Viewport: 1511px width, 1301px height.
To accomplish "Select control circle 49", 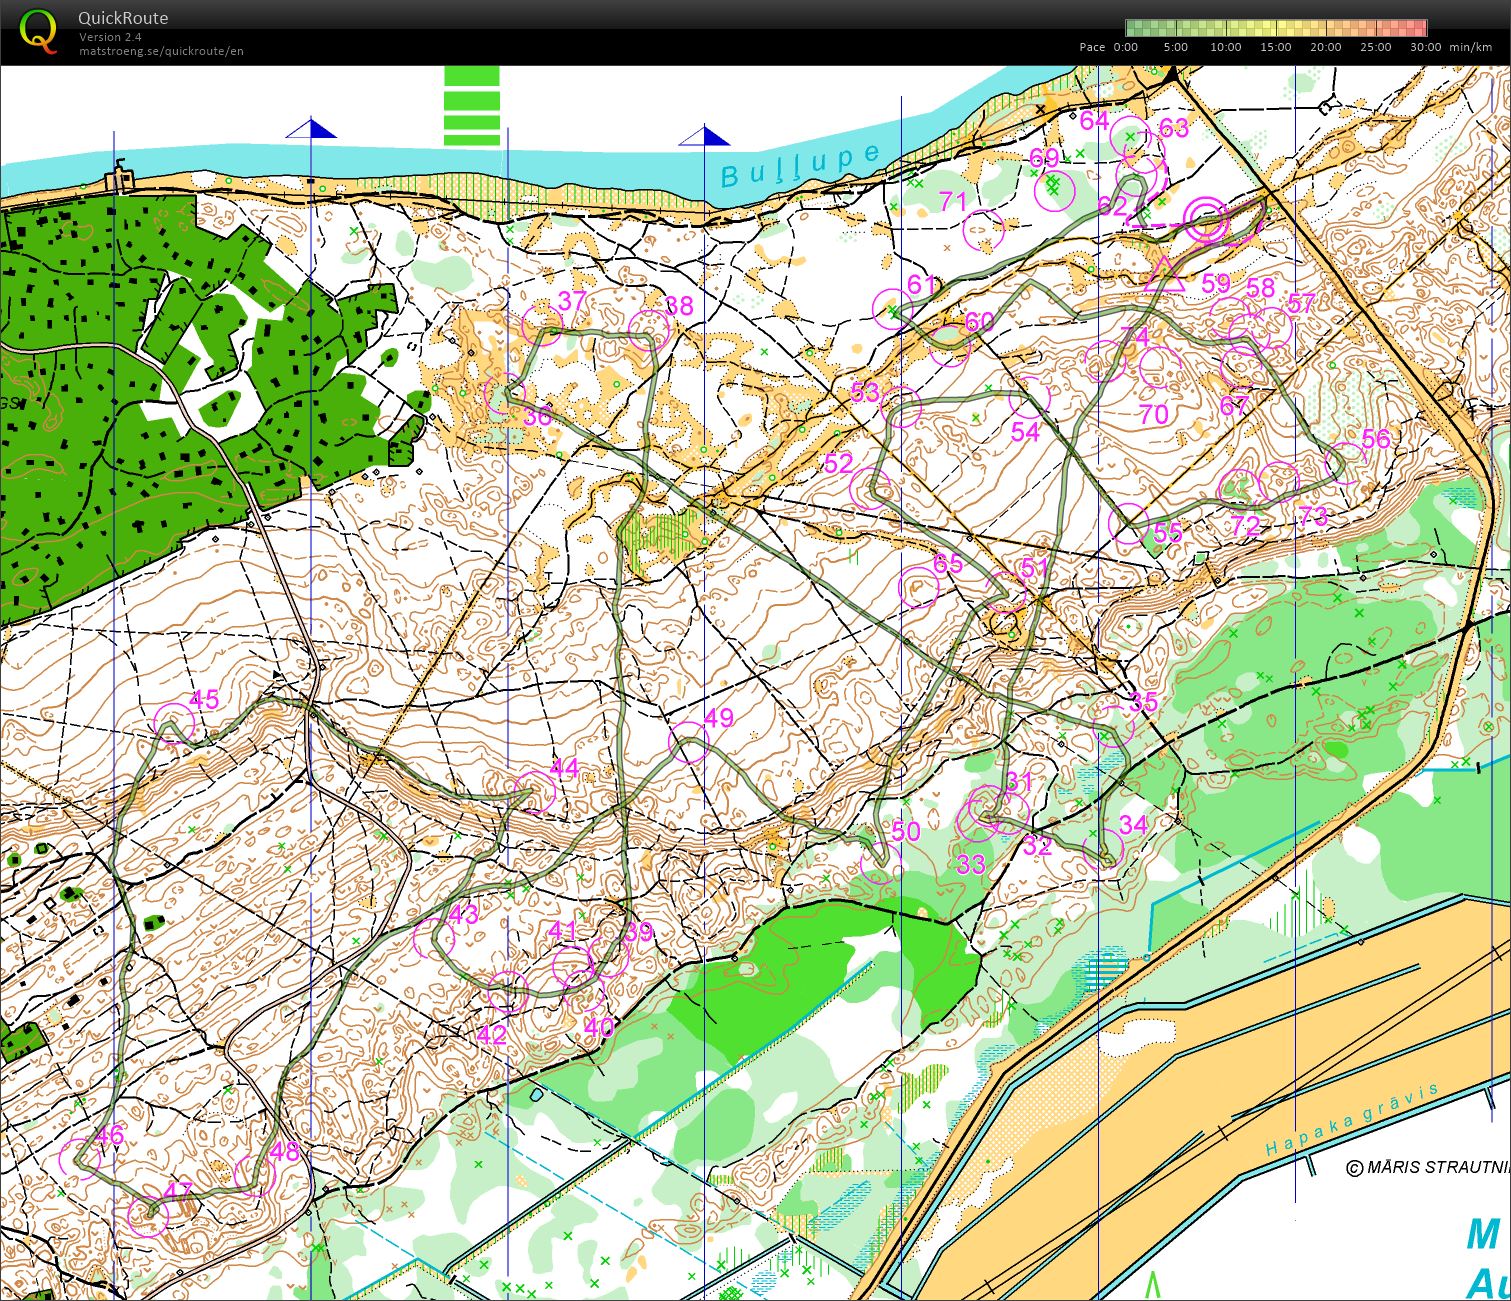I will (688, 741).
